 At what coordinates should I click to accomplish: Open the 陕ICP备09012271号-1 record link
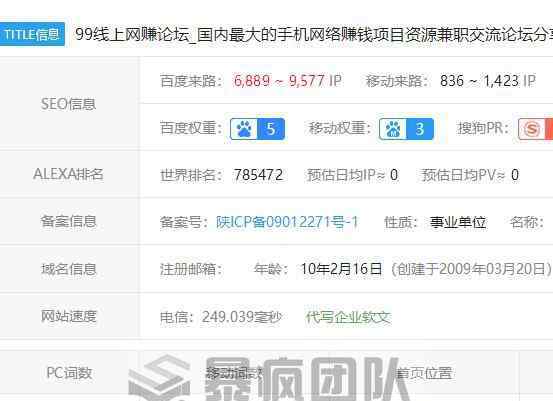(287, 222)
